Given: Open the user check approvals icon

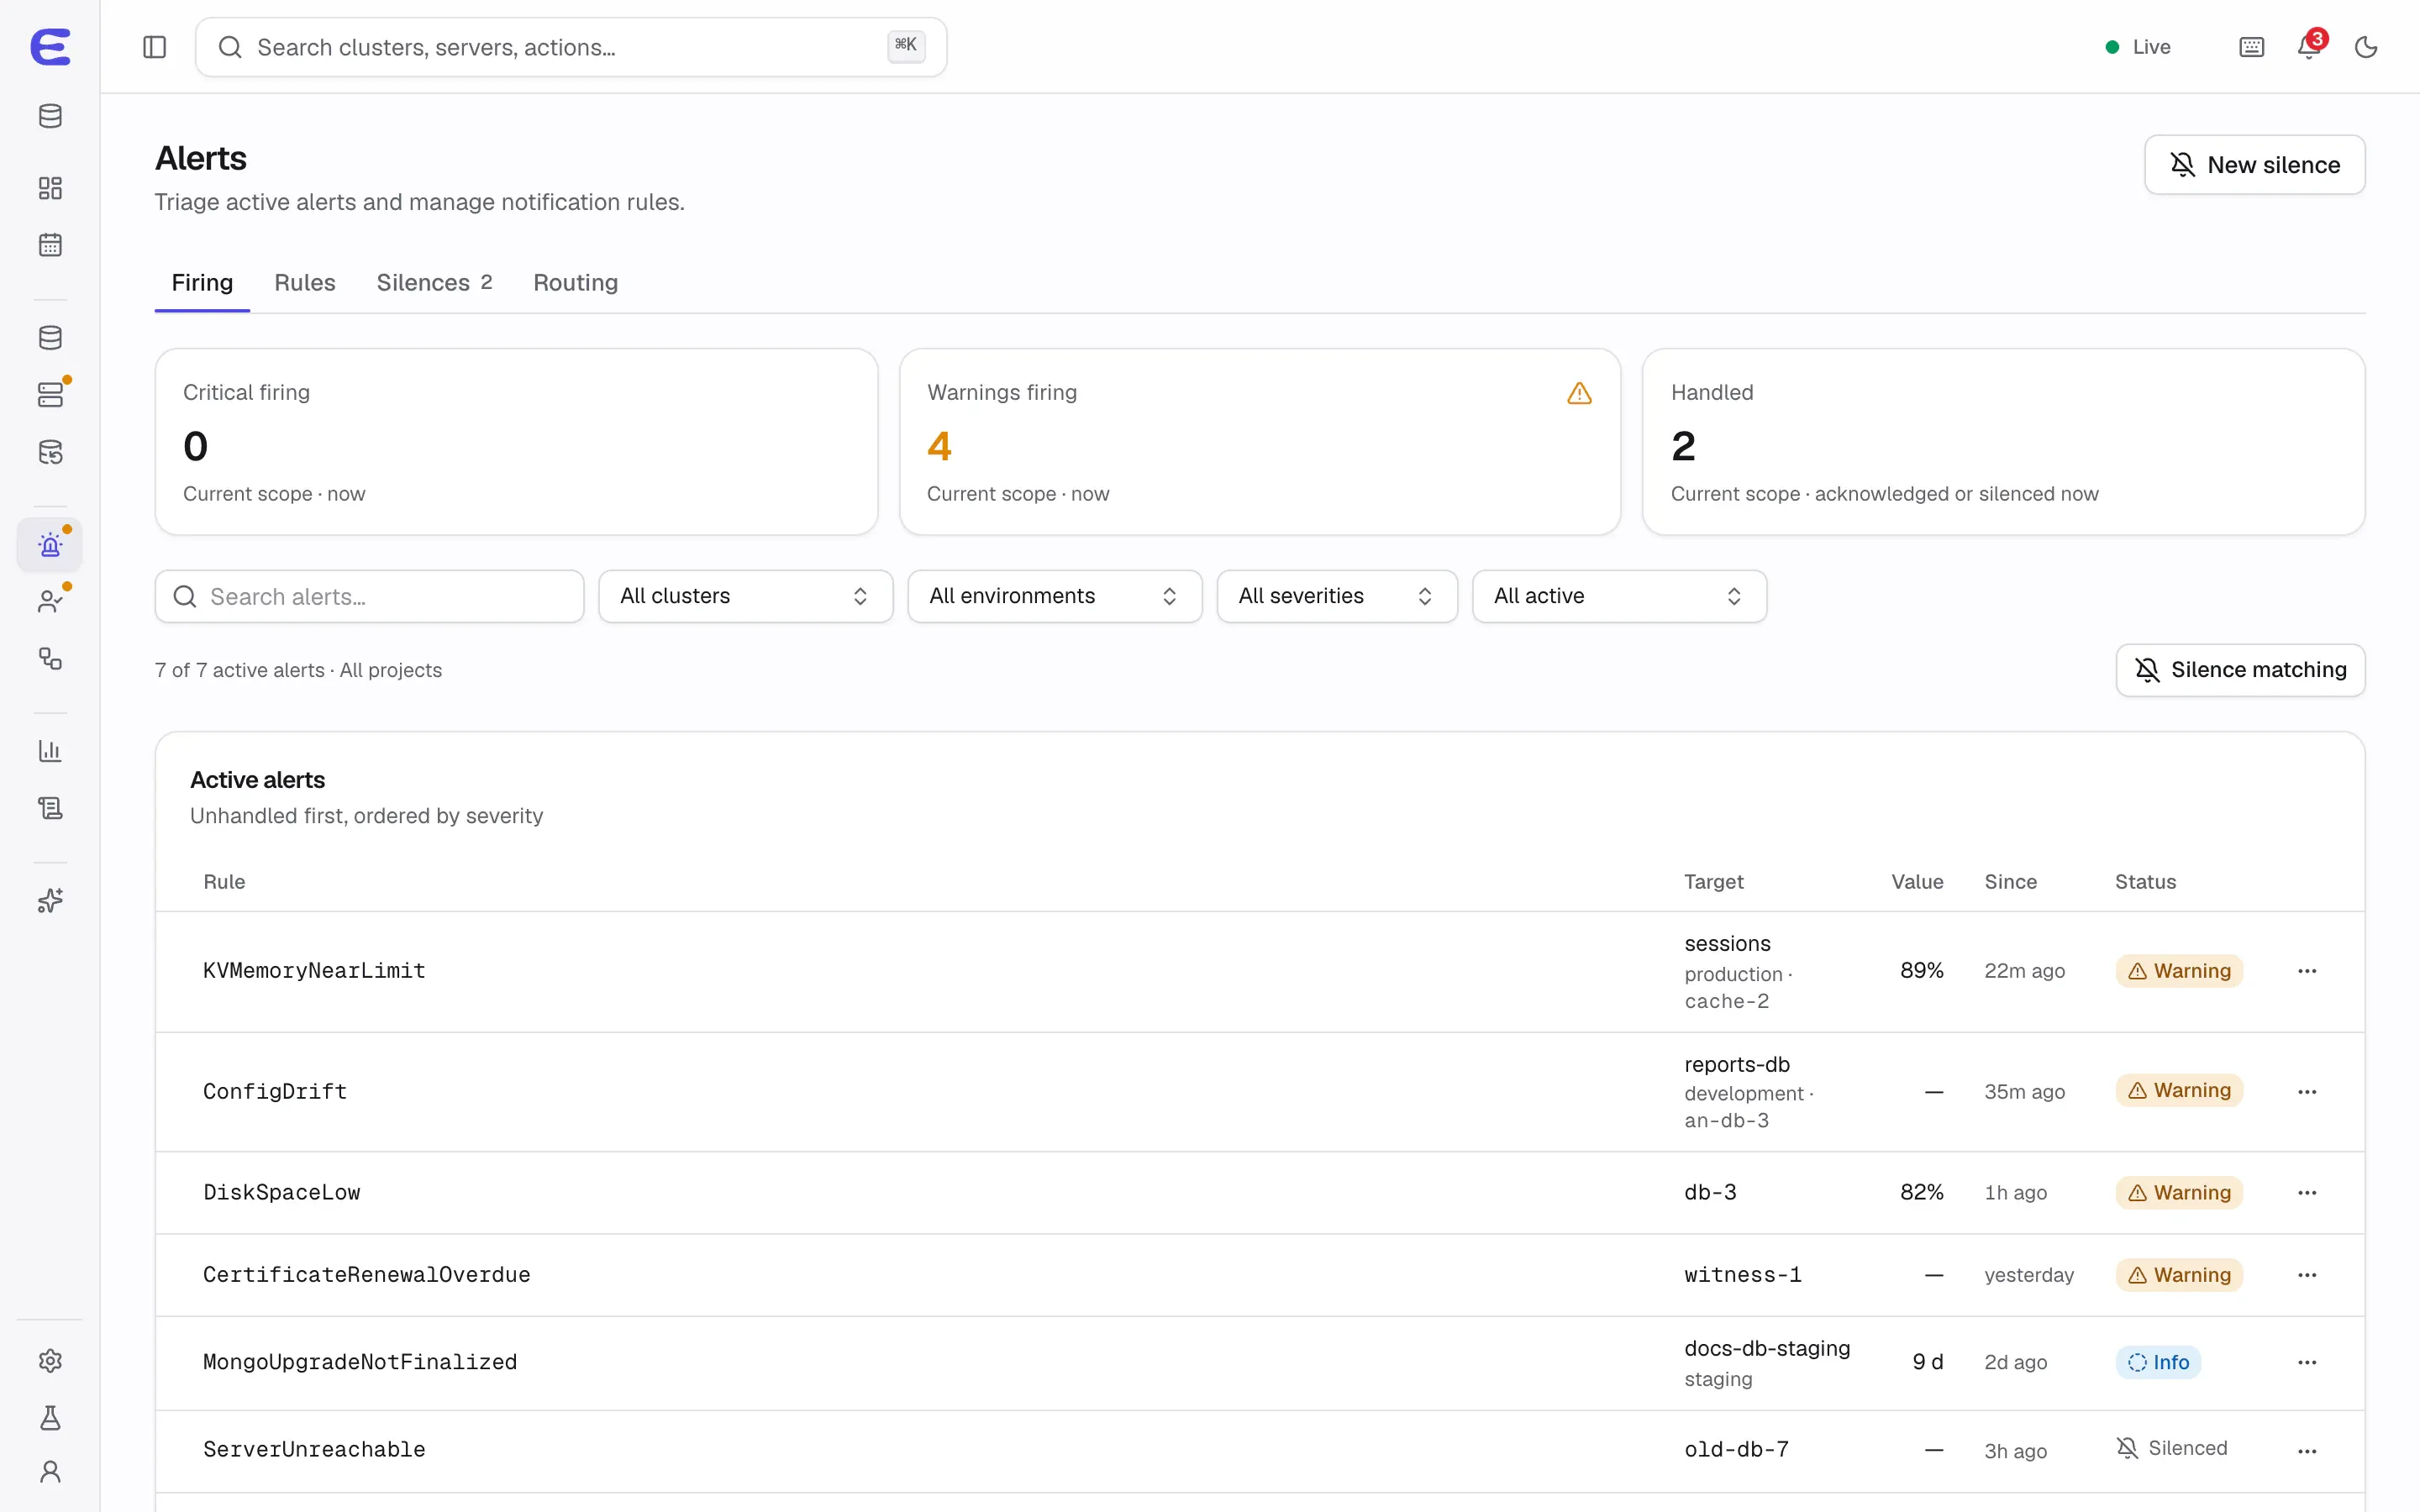Looking at the screenshot, I should [x=50, y=602].
